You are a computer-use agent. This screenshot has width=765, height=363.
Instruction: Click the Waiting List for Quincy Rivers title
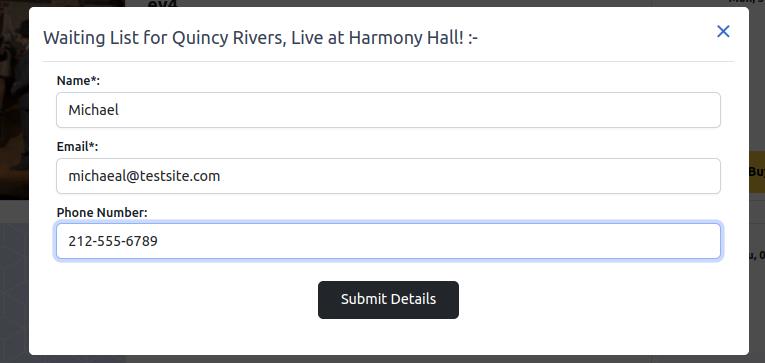coord(261,38)
